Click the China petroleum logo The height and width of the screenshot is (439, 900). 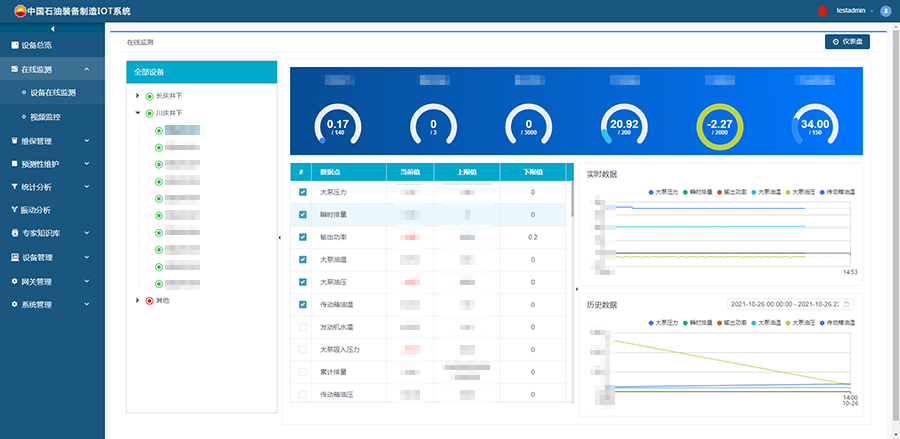pyautogui.click(x=20, y=11)
